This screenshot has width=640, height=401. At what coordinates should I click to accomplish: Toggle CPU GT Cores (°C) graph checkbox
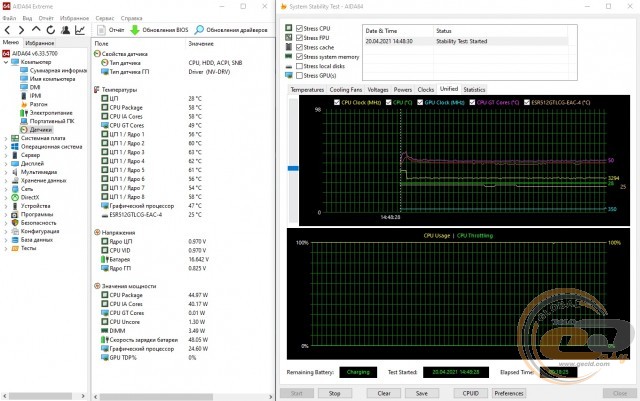pyautogui.click(x=472, y=102)
